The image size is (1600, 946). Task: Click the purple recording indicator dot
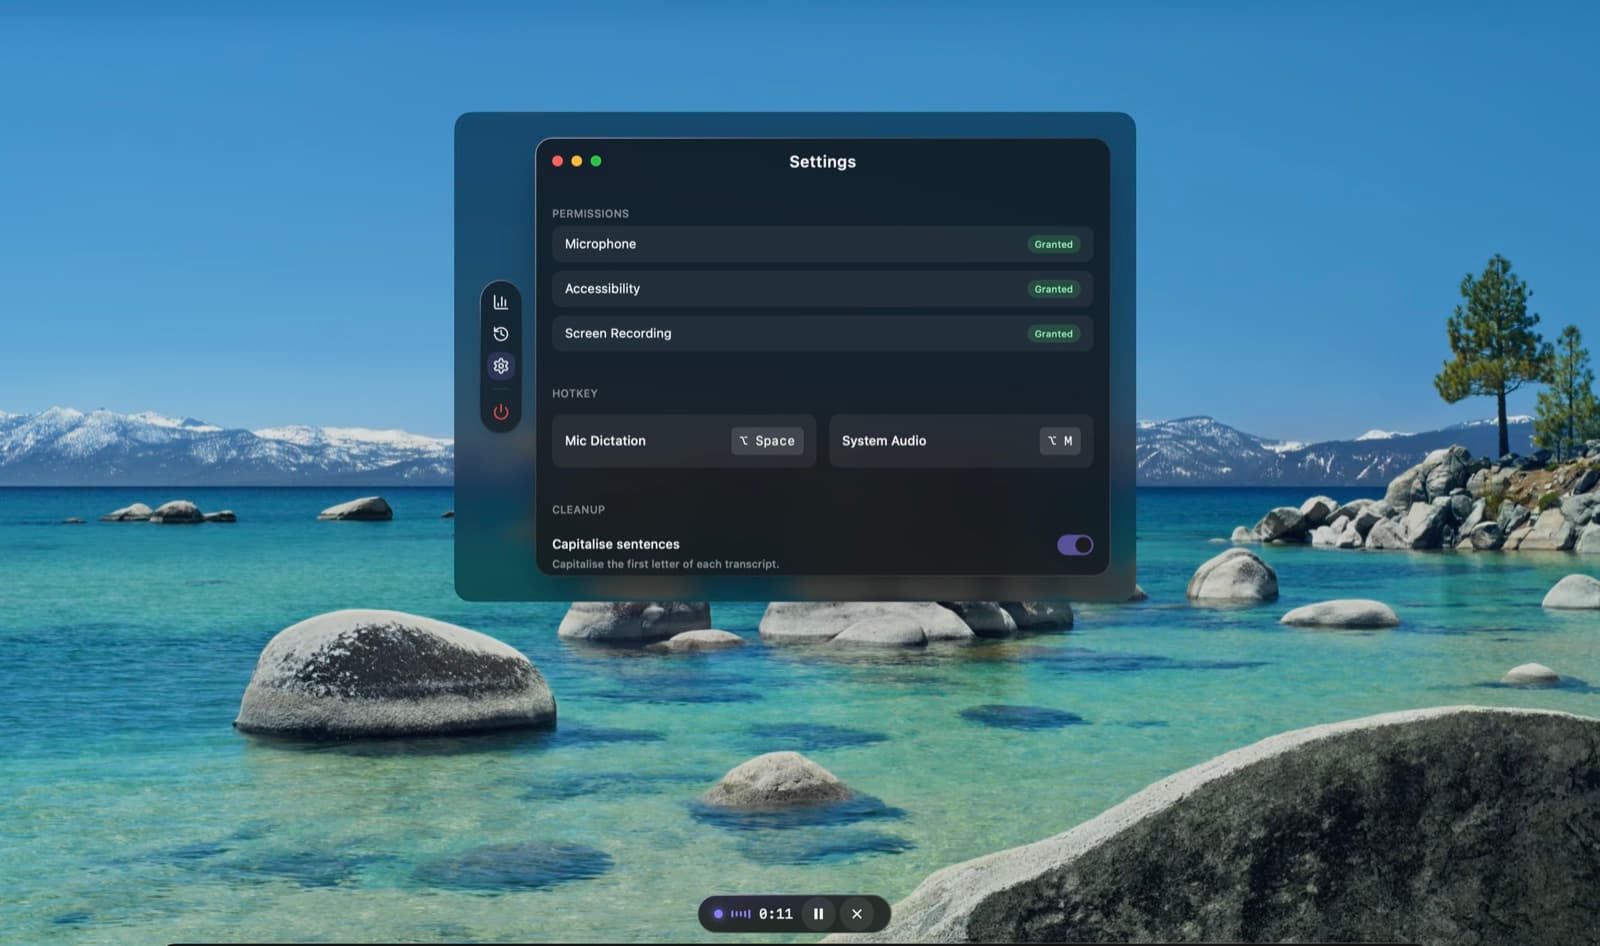click(718, 914)
